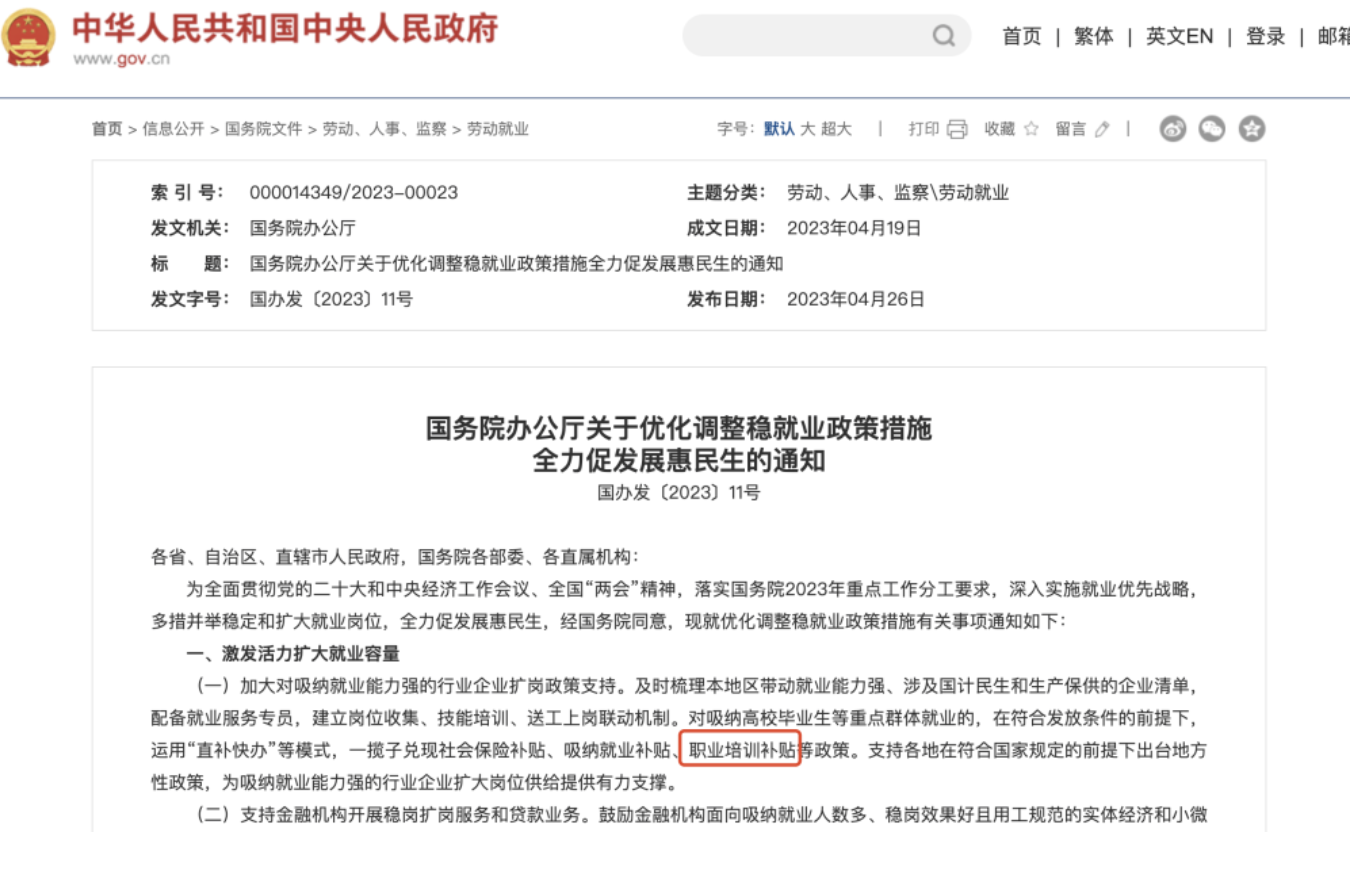Click the highlighted 职业培训补贴 text

[740, 749]
